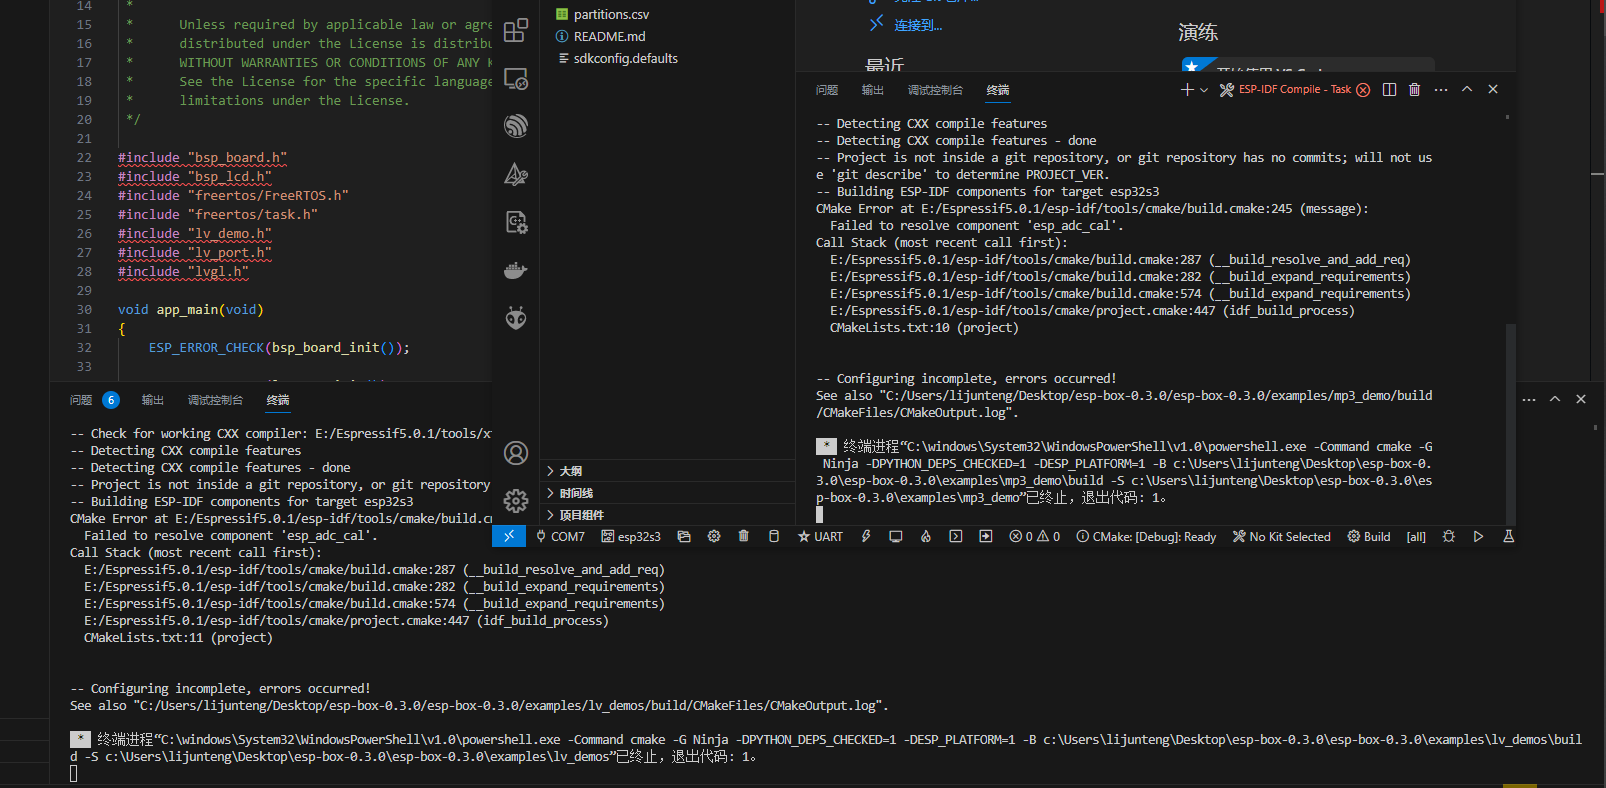Open the new terminal profile dropdown arrow
Image resolution: width=1606 pixels, height=788 pixels.
pos(1204,90)
